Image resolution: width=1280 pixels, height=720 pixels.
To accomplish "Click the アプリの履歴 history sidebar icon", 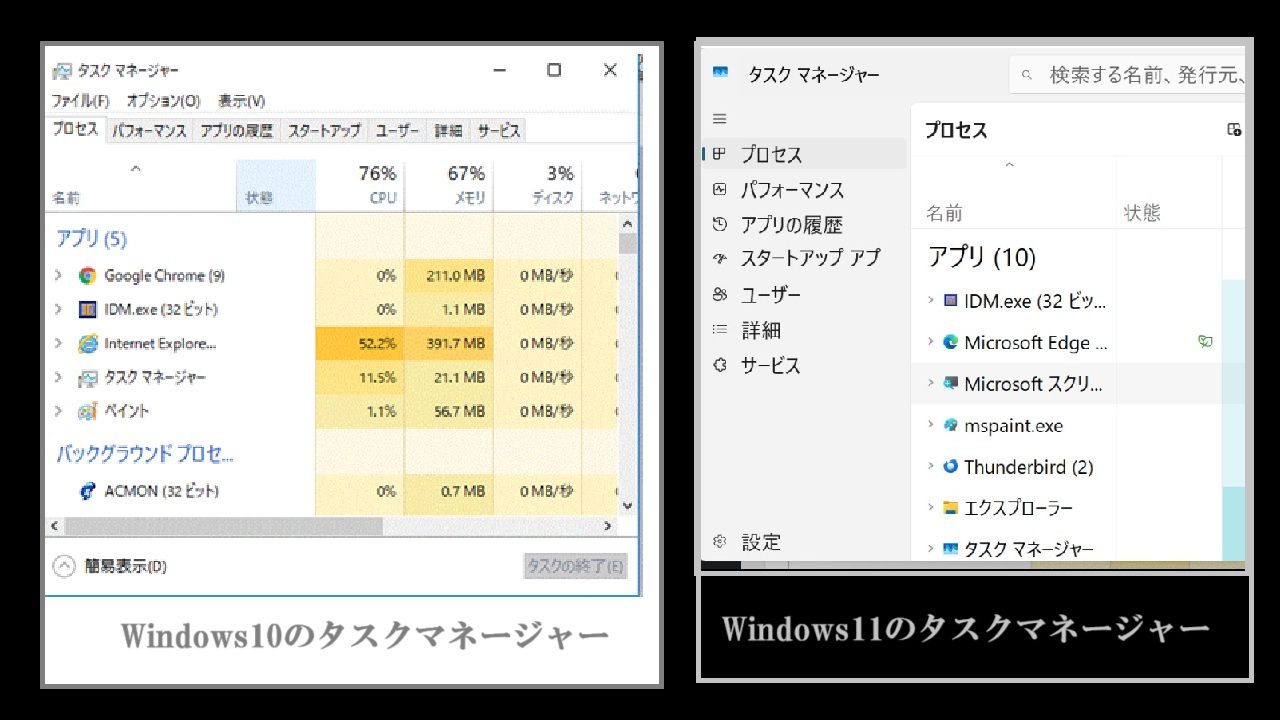I will [x=719, y=224].
